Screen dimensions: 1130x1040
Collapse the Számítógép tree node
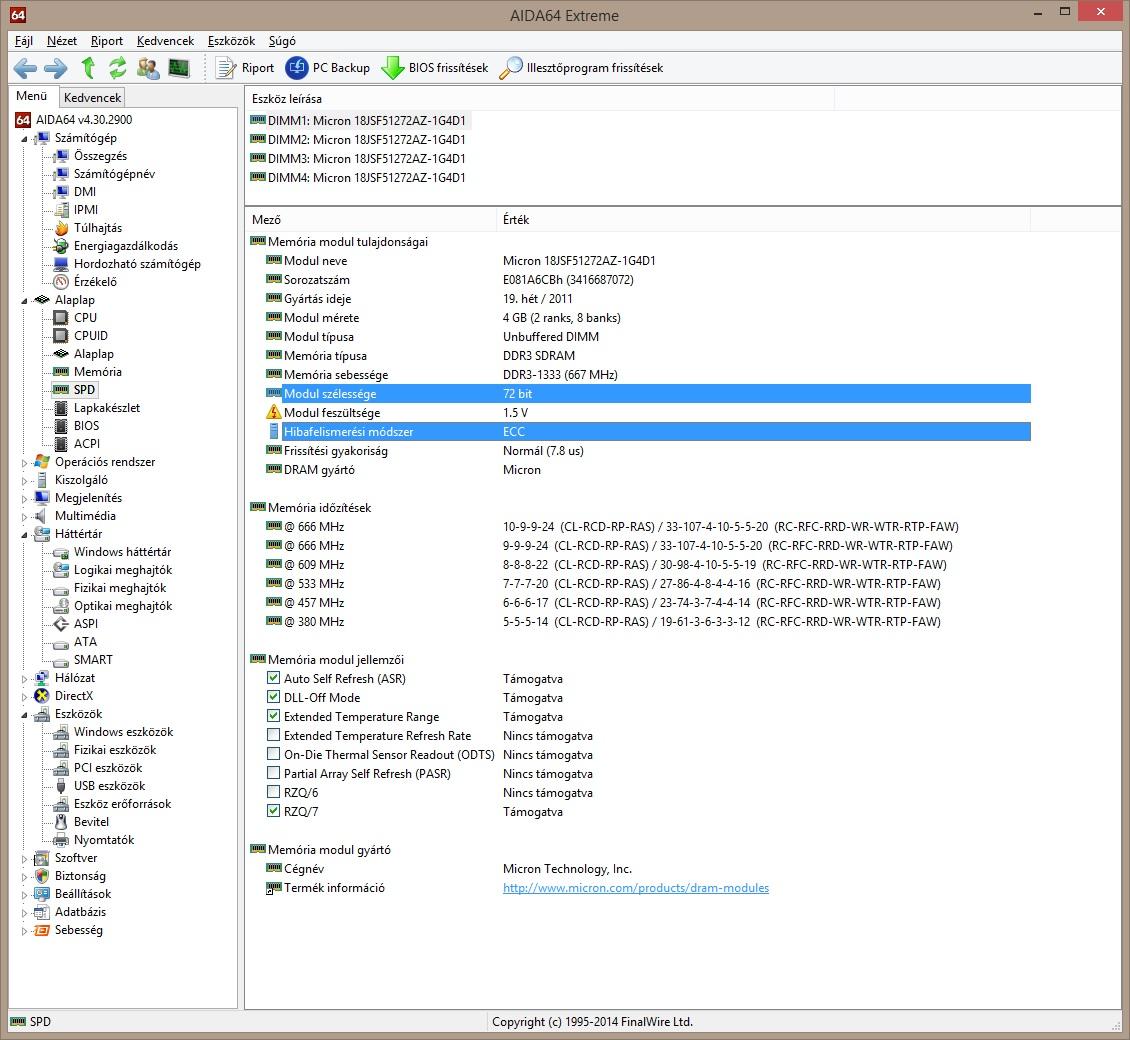pos(25,138)
